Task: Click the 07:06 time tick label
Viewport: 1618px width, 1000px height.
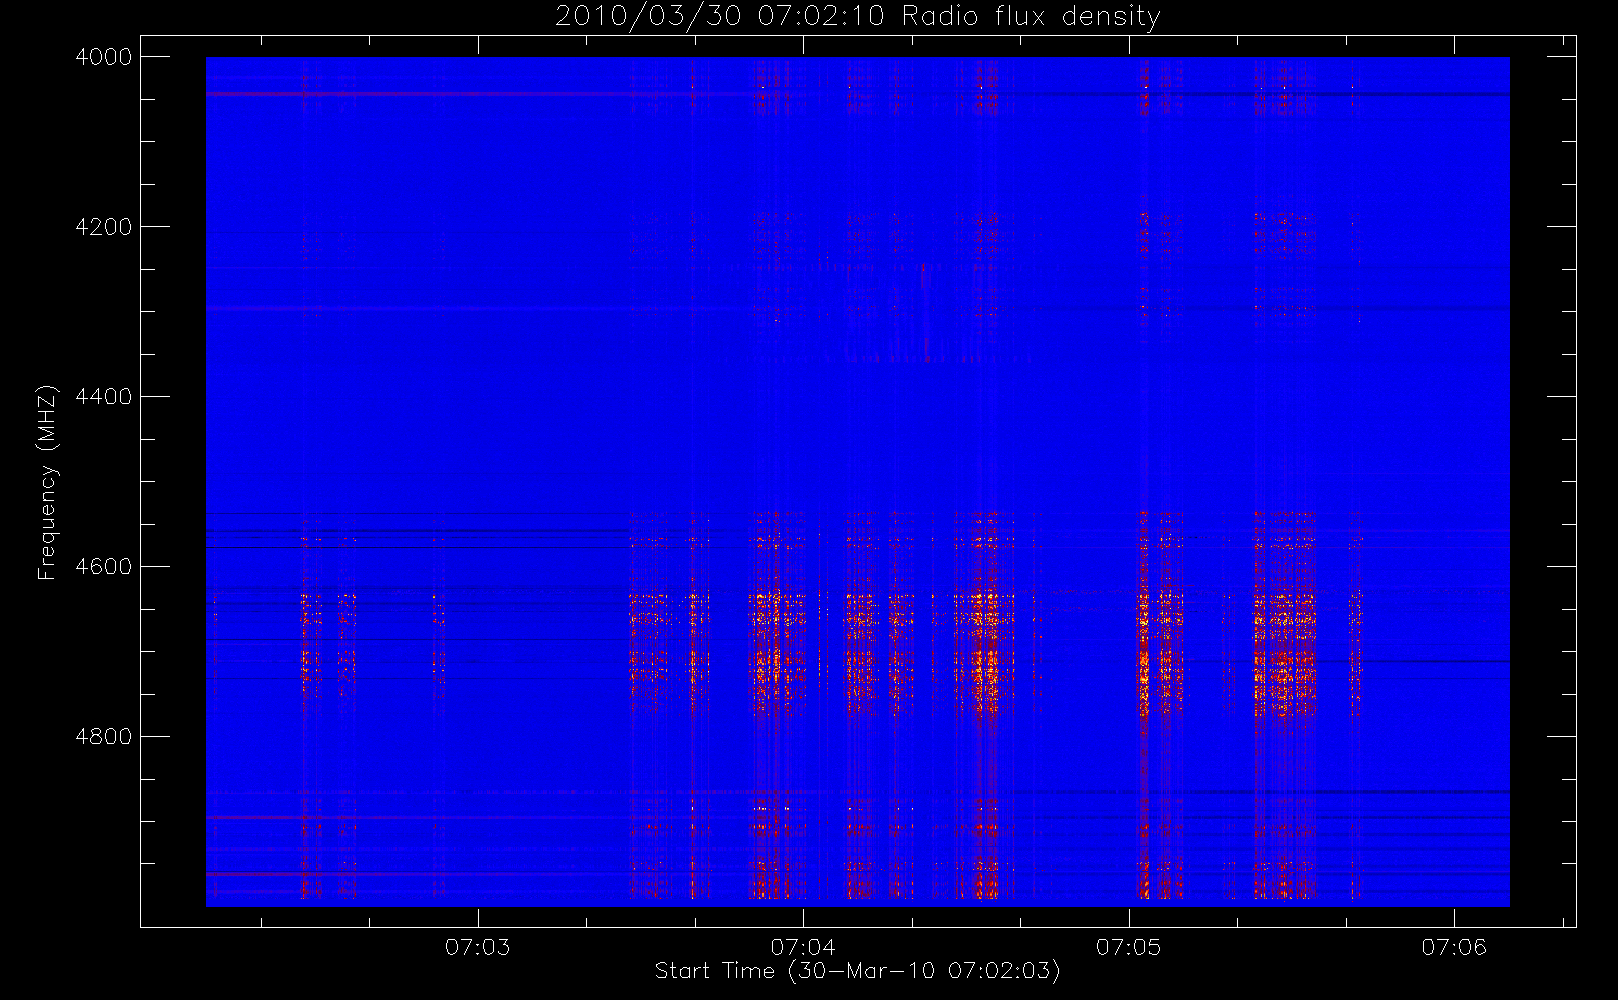Action: pos(1454,947)
